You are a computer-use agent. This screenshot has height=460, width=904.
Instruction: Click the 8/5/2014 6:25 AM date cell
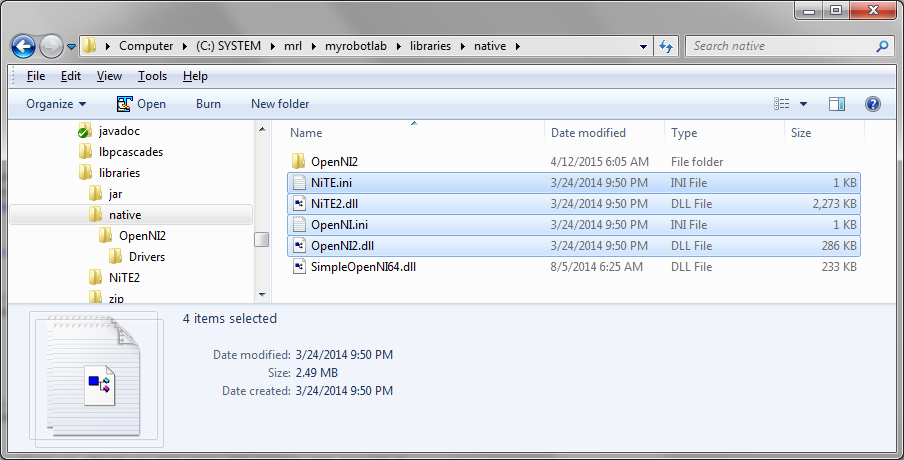pyautogui.click(x=597, y=267)
